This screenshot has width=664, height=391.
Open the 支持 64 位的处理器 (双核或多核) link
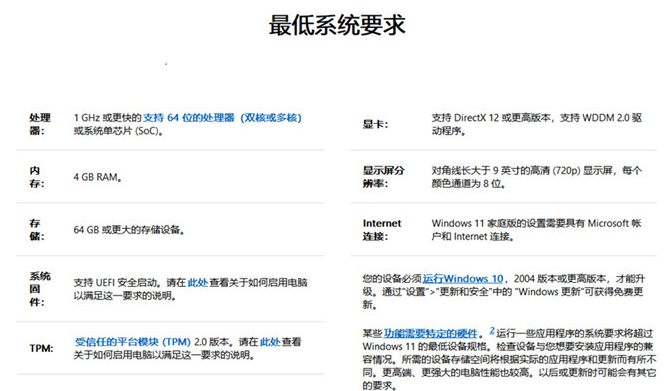[x=222, y=117]
